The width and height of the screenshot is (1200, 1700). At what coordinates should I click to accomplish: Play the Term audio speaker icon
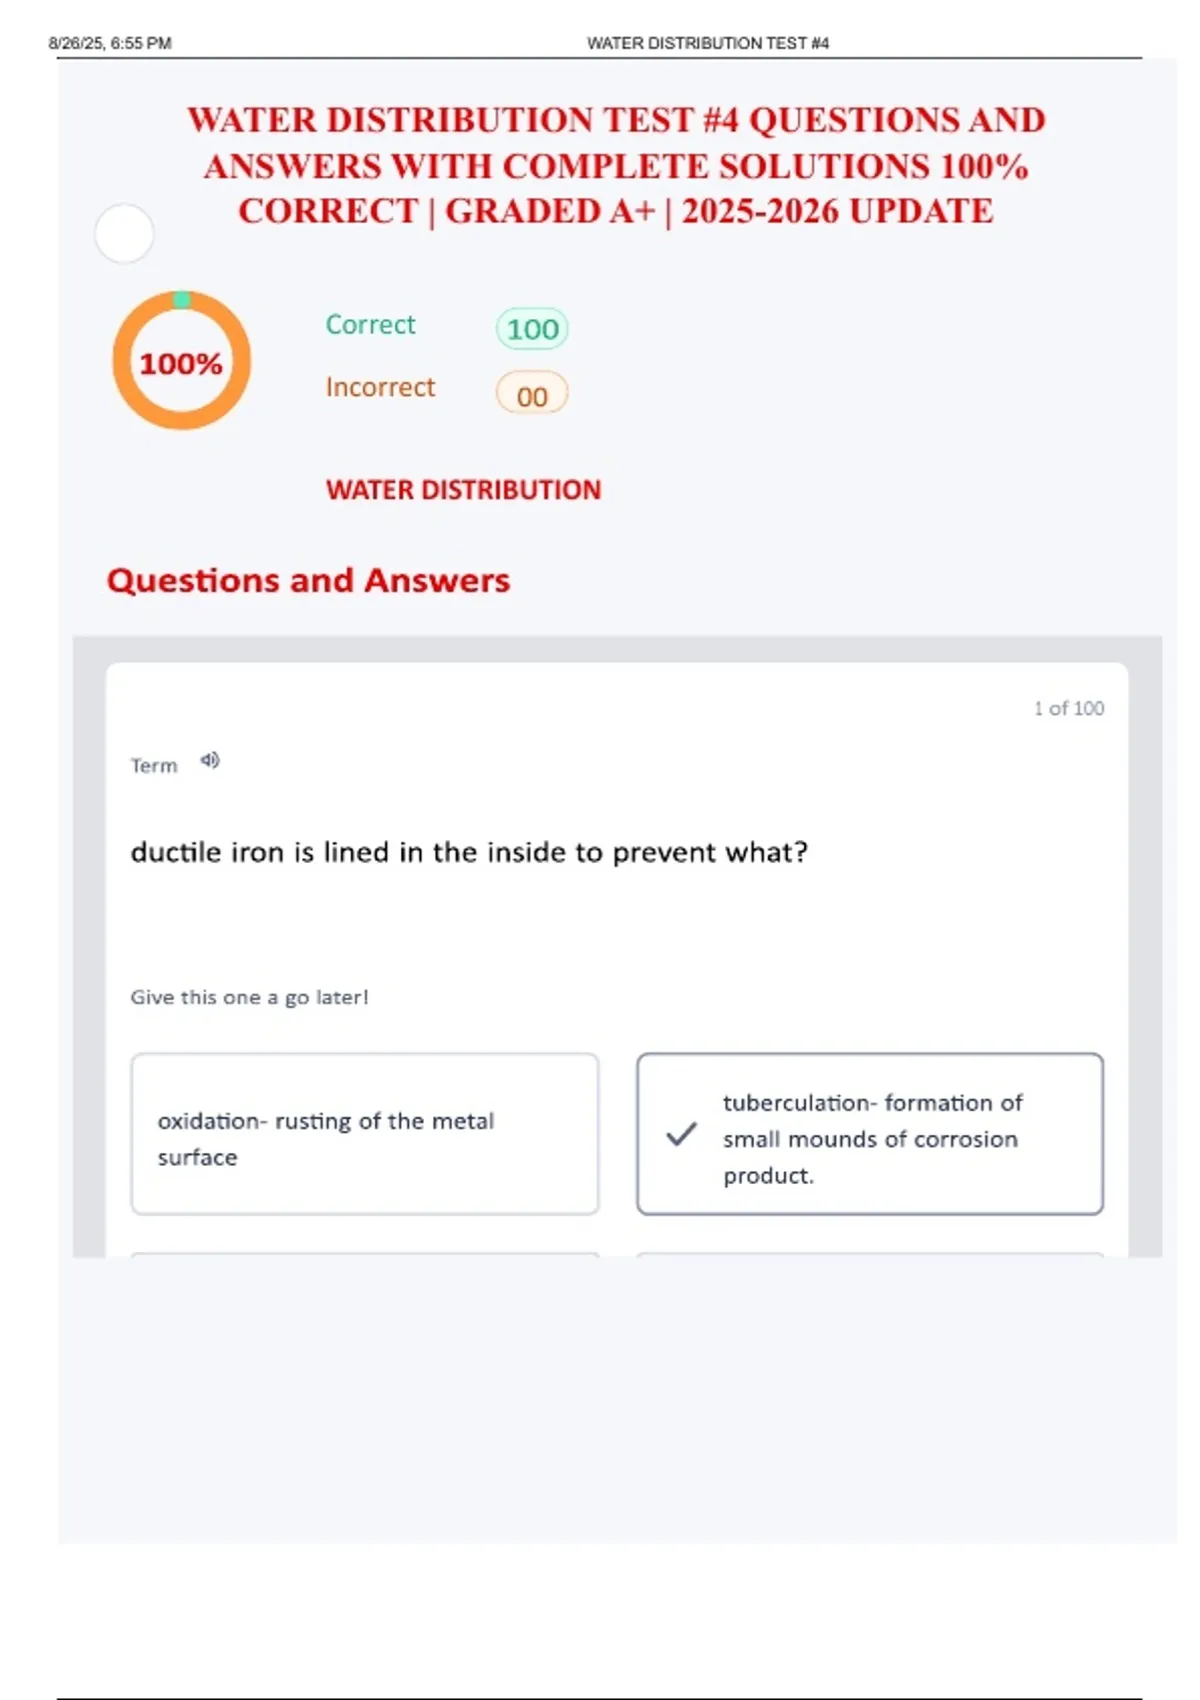click(x=210, y=761)
